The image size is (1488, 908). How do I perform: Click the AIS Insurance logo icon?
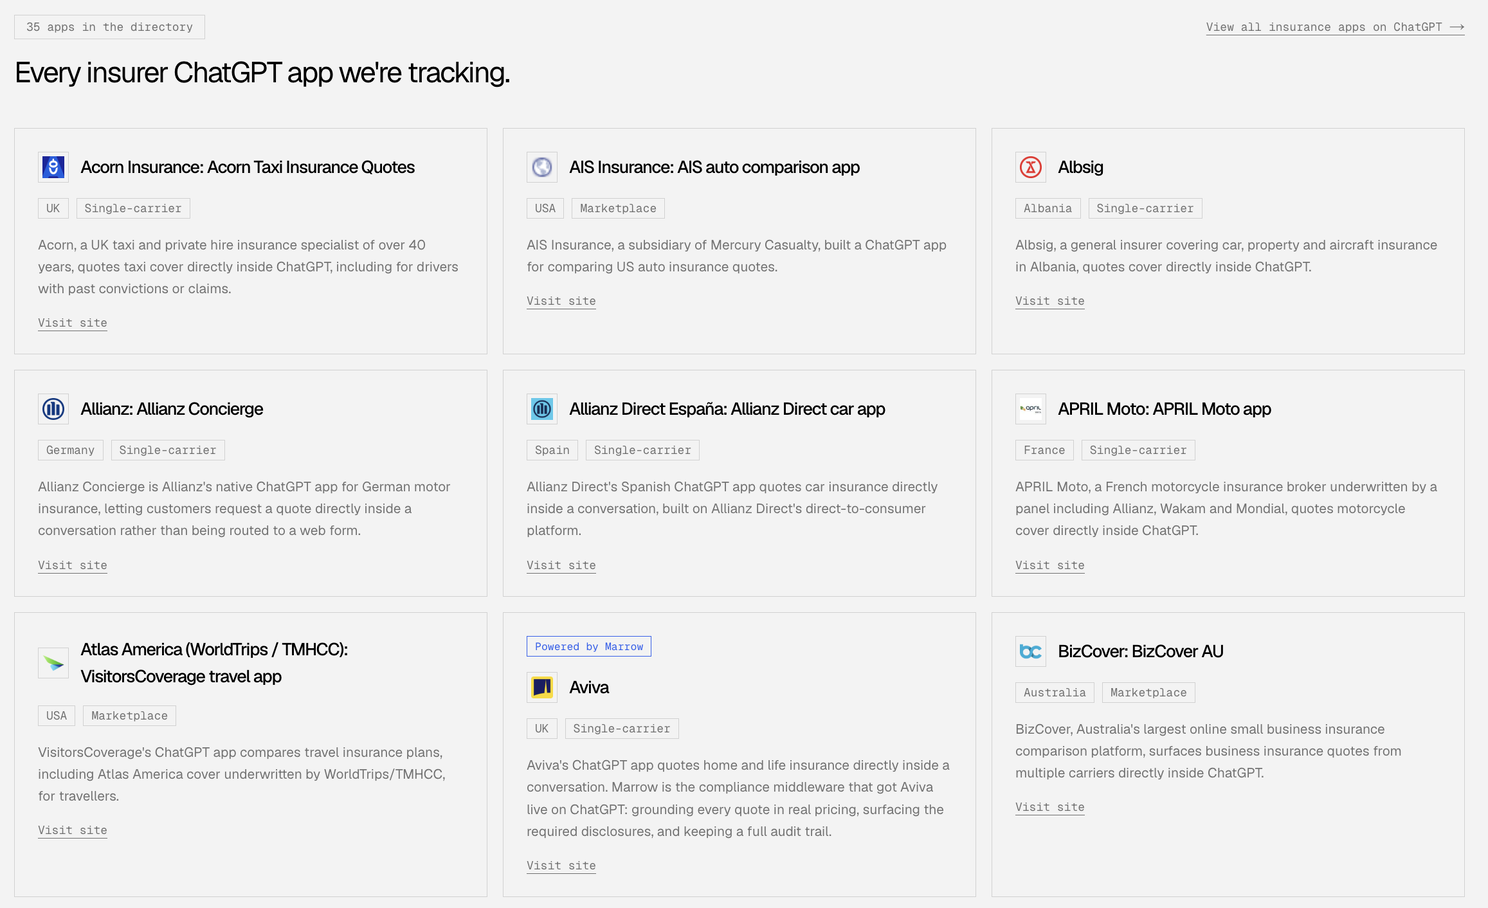pyautogui.click(x=542, y=167)
